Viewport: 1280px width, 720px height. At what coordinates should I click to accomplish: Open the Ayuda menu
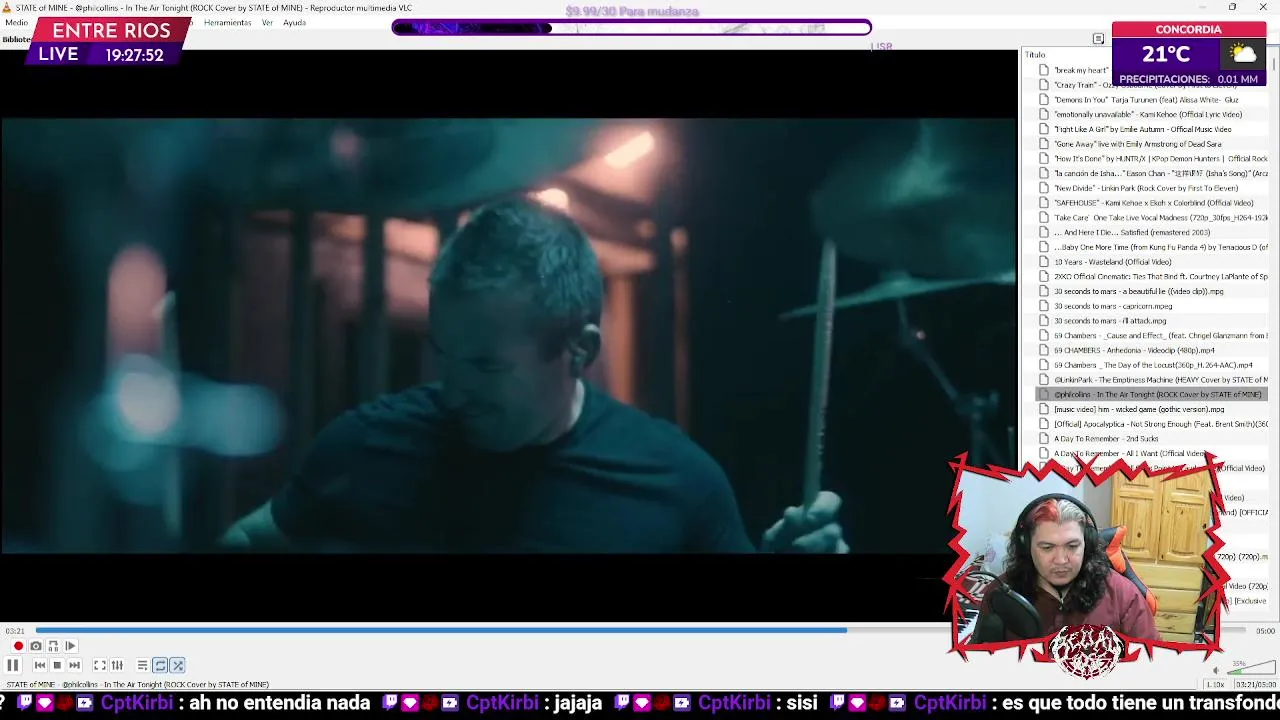pyautogui.click(x=294, y=22)
